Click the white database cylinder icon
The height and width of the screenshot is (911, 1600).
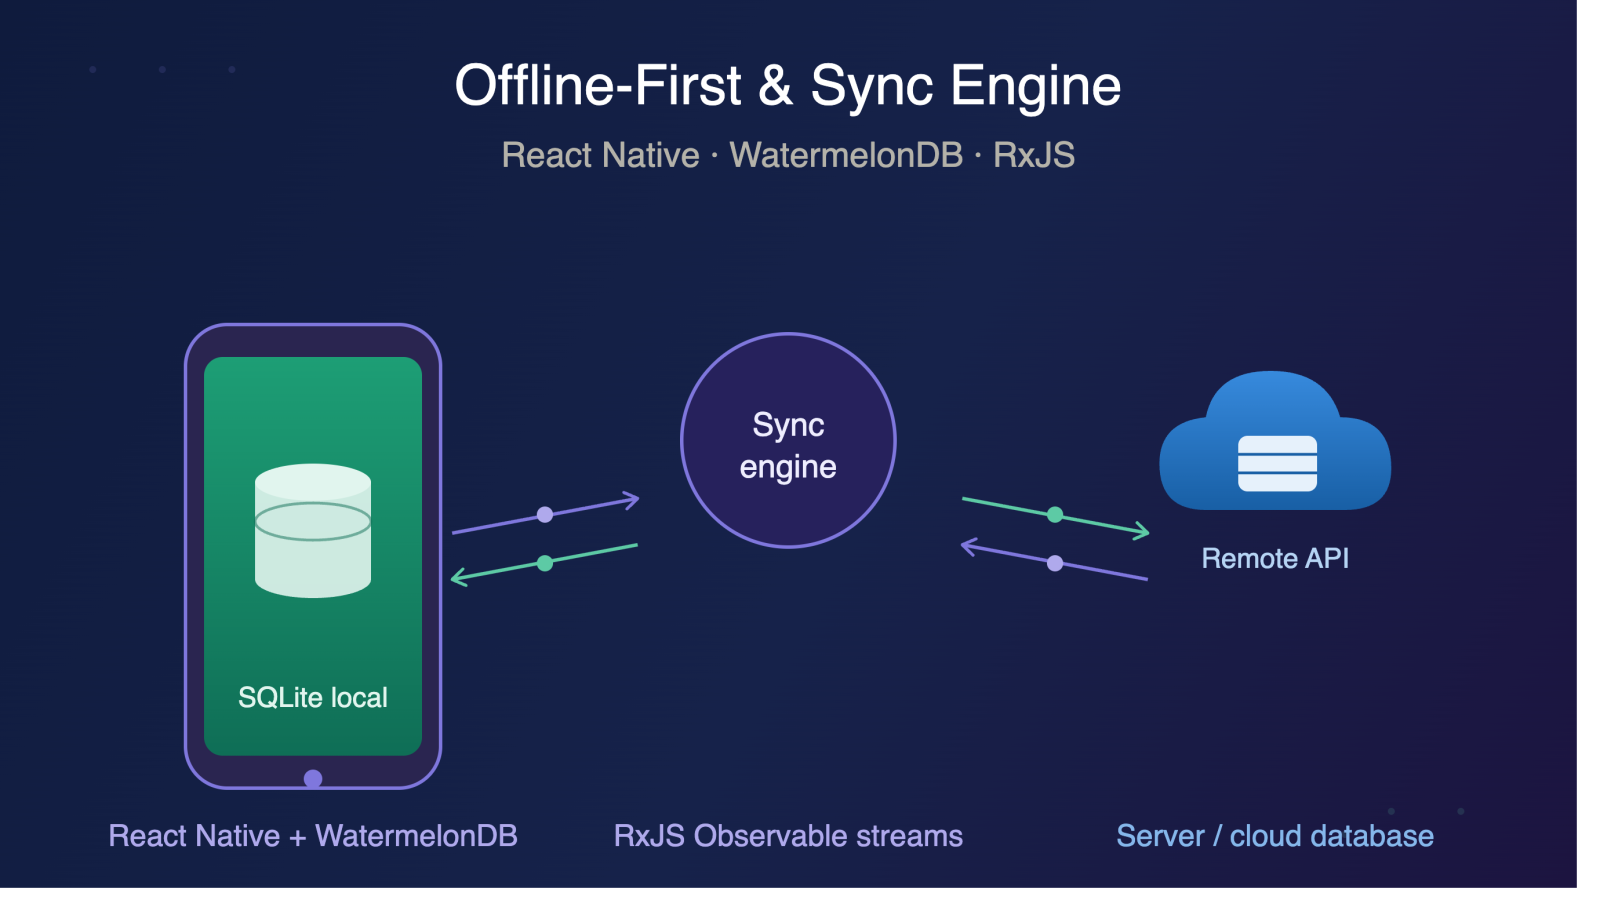coord(313,530)
